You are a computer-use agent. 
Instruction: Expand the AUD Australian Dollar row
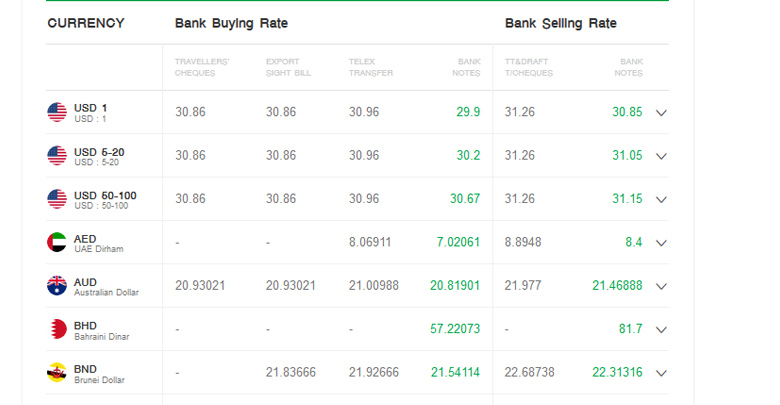coord(661,286)
